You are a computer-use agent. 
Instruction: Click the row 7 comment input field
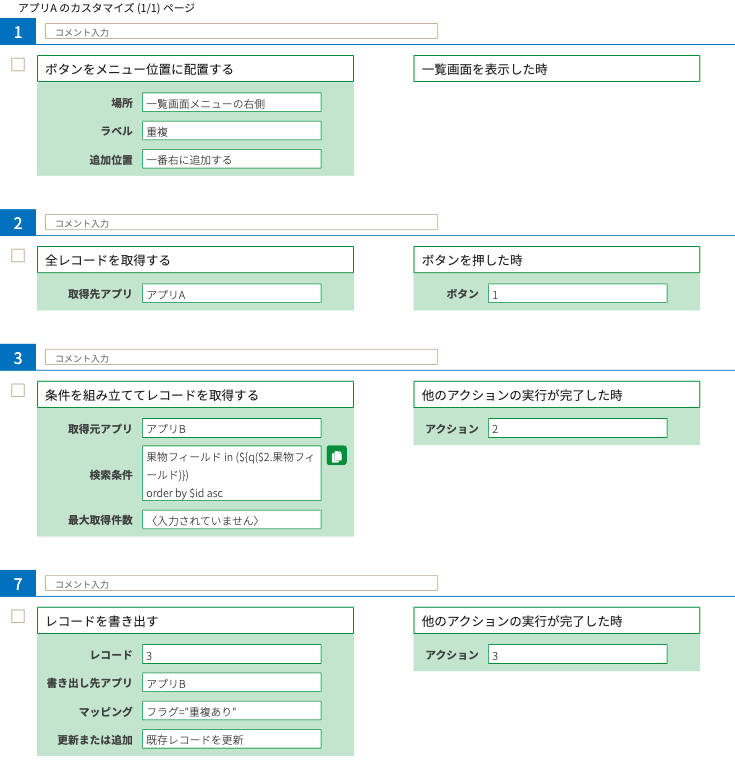(x=241, y=583)
